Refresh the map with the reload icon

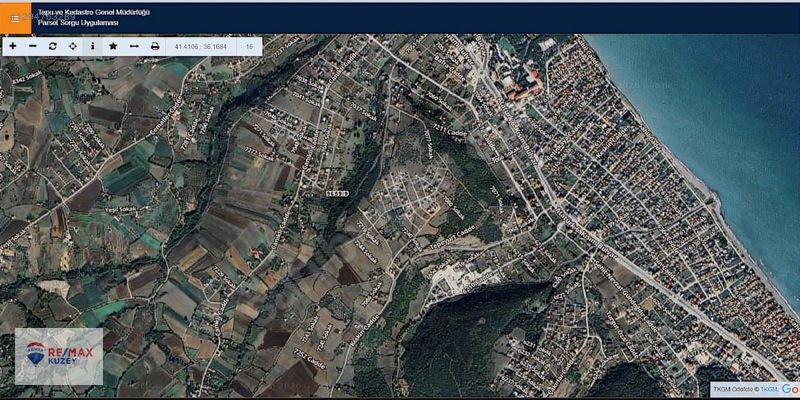53,46
